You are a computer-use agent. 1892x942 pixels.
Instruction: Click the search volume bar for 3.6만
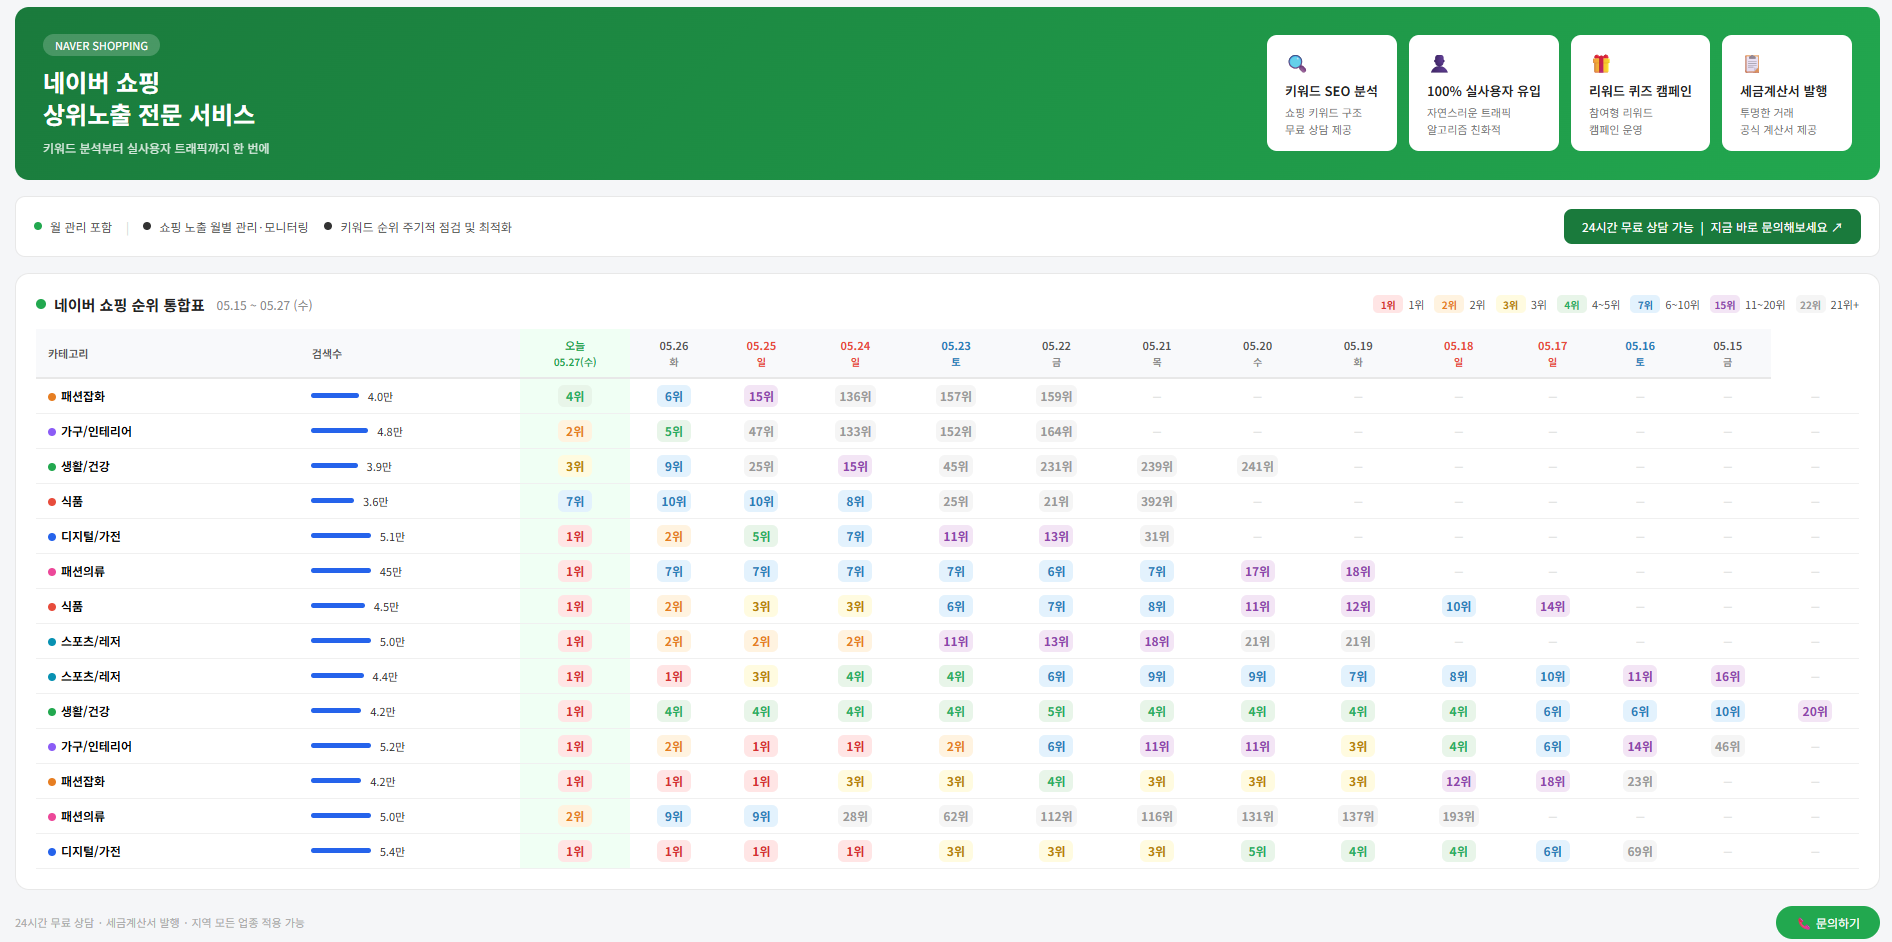(332, 501)
